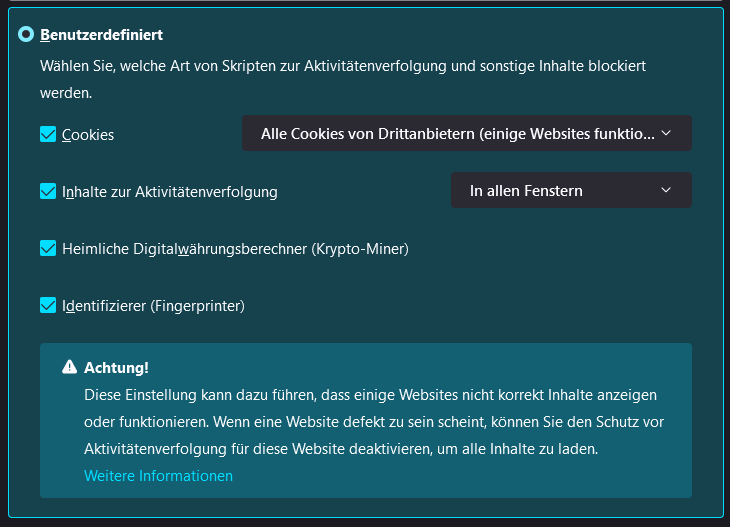Toggle Inhalte zur Aktivitätenverfolgung checkbox

(x=48, y=191)
